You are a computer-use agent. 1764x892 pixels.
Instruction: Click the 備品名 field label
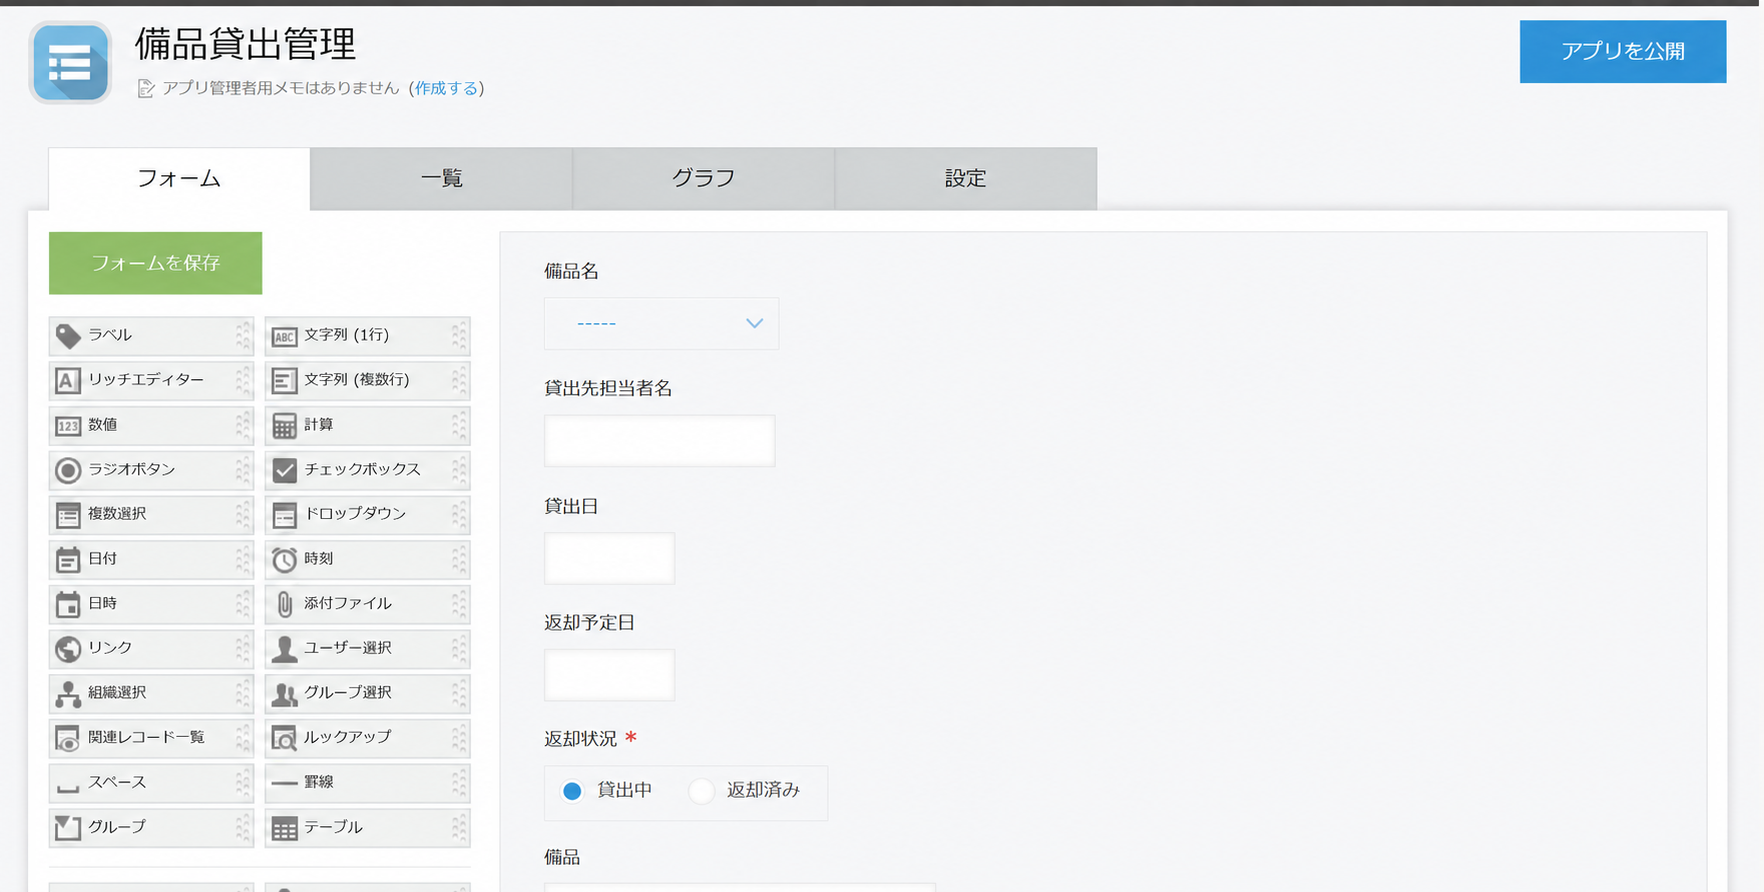[x=571, y=271]
